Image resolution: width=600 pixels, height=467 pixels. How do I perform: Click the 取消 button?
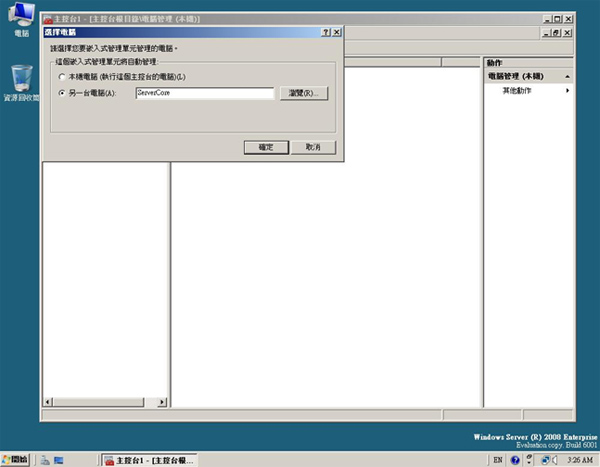[x=314, y=146]
